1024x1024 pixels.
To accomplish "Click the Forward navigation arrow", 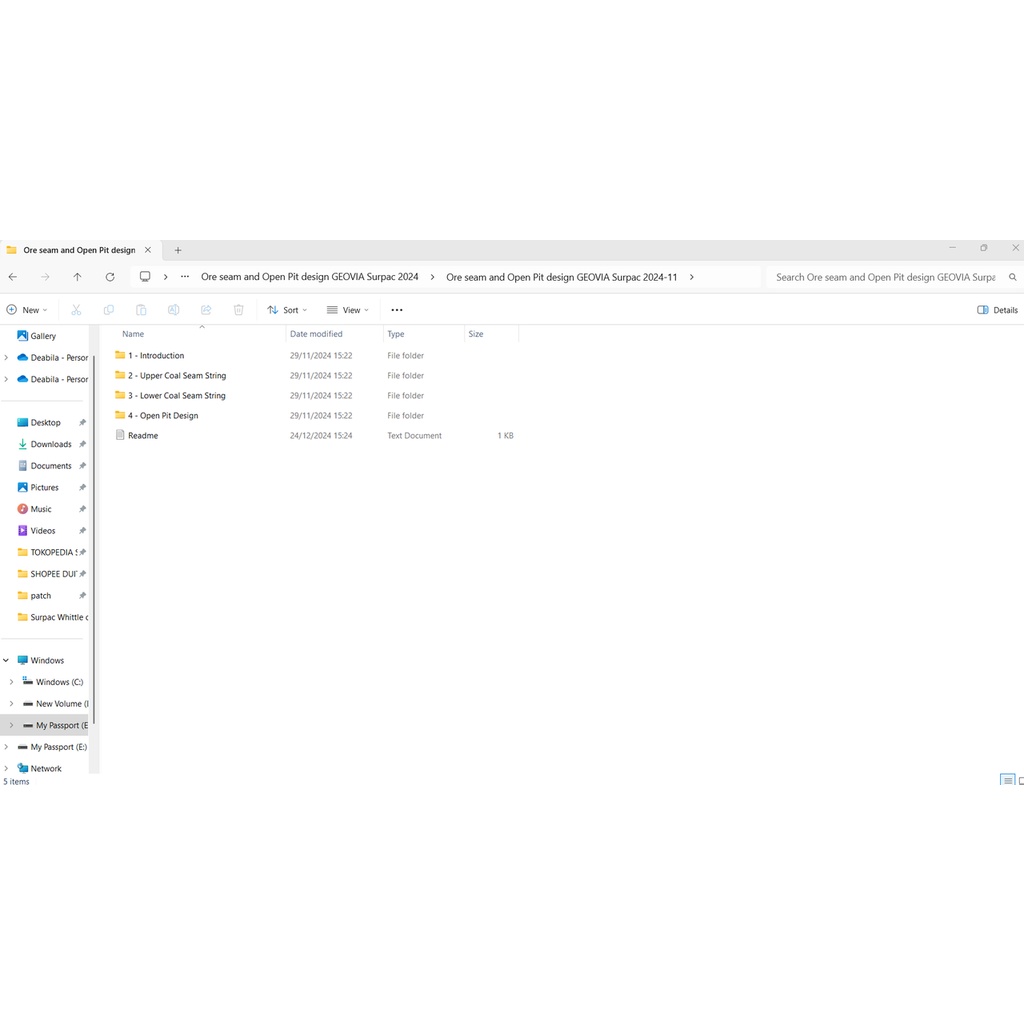I will tap(45, 277).
